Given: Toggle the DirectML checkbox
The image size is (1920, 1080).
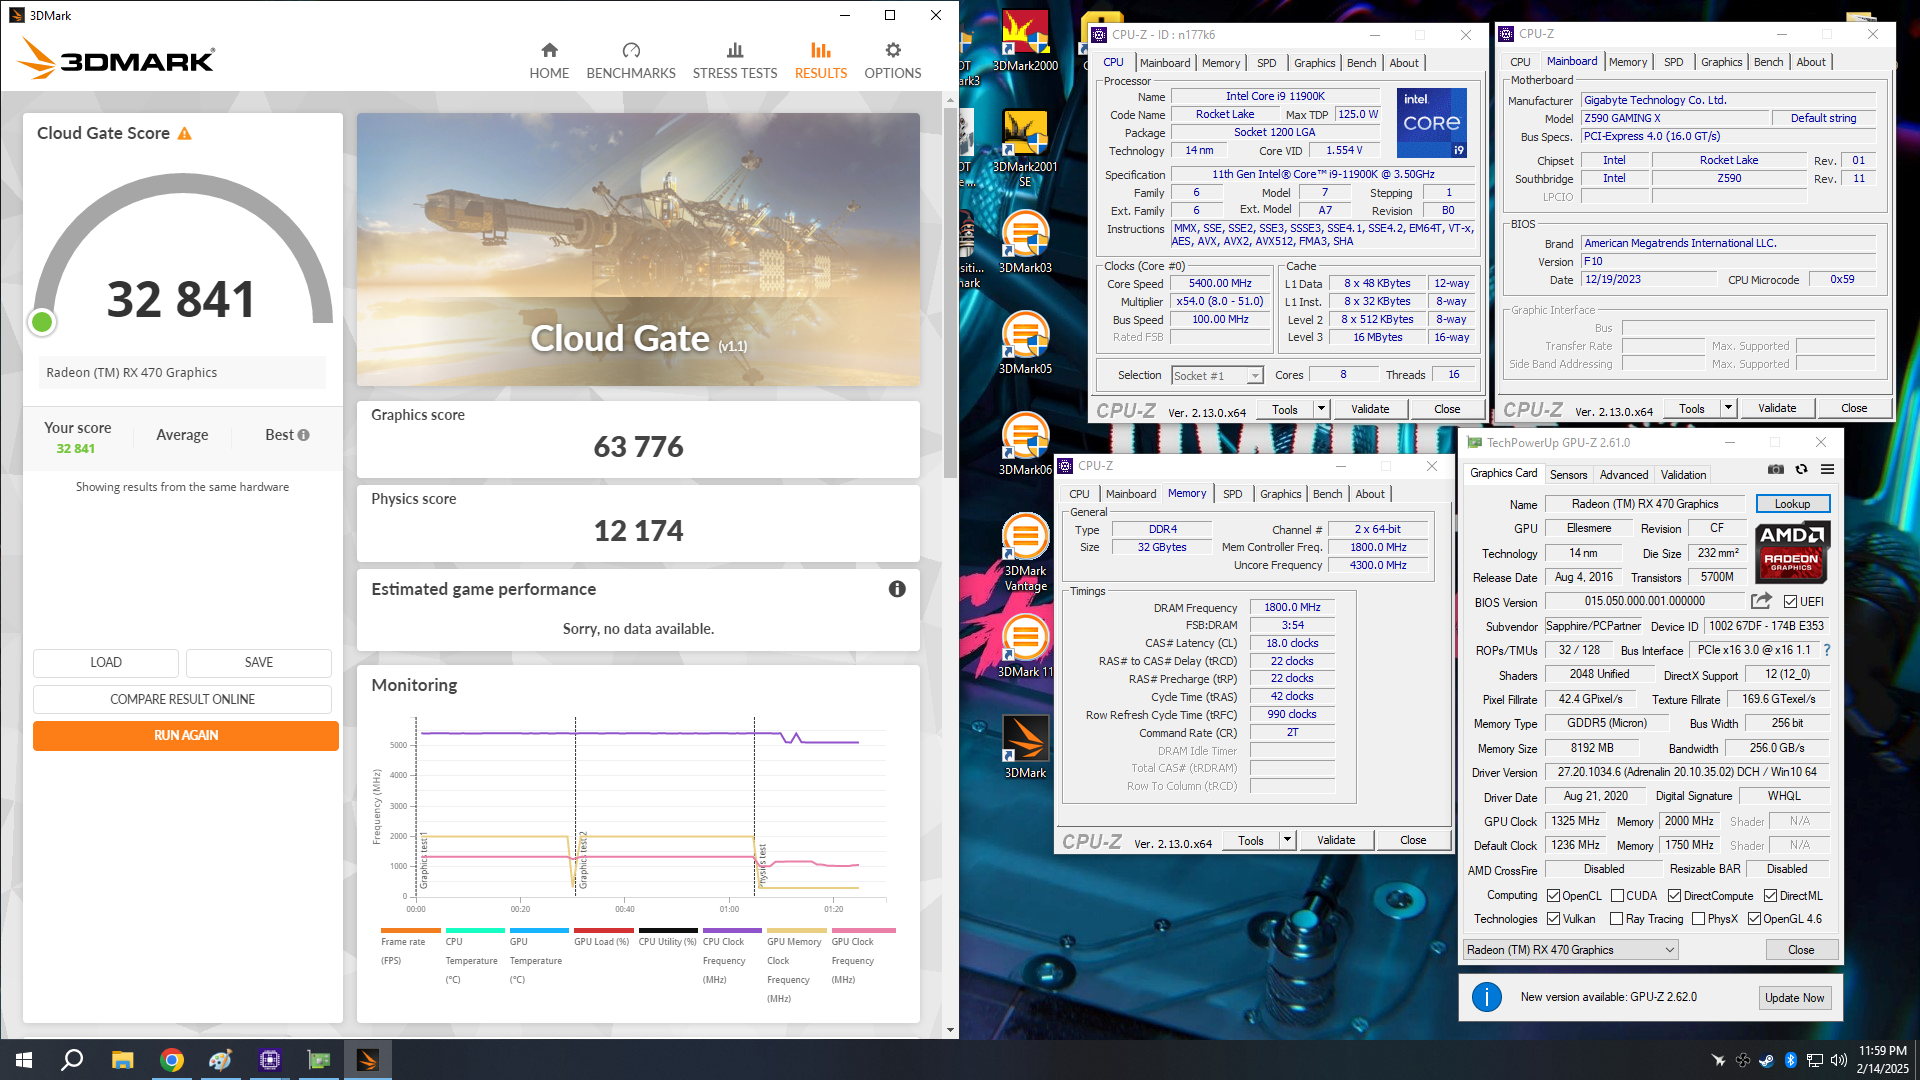Looking at the screenshot, I should point(1770,896).
